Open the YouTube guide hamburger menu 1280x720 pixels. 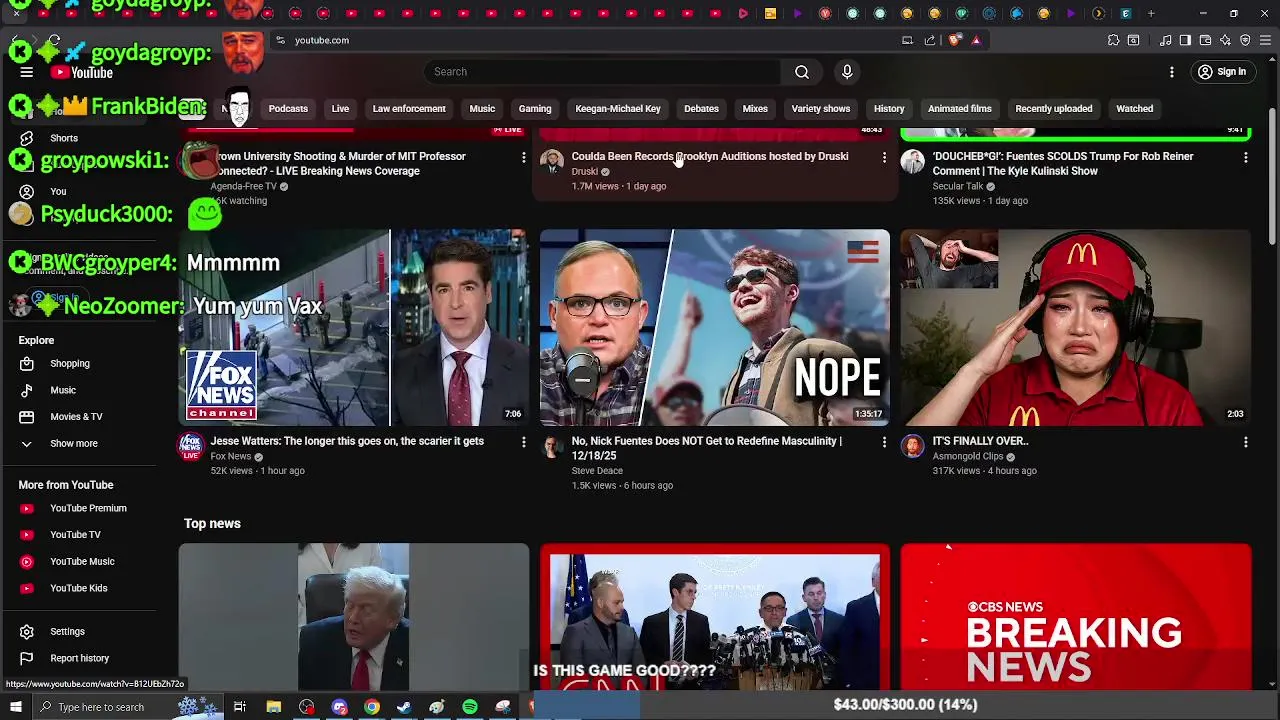coord(27,72)
